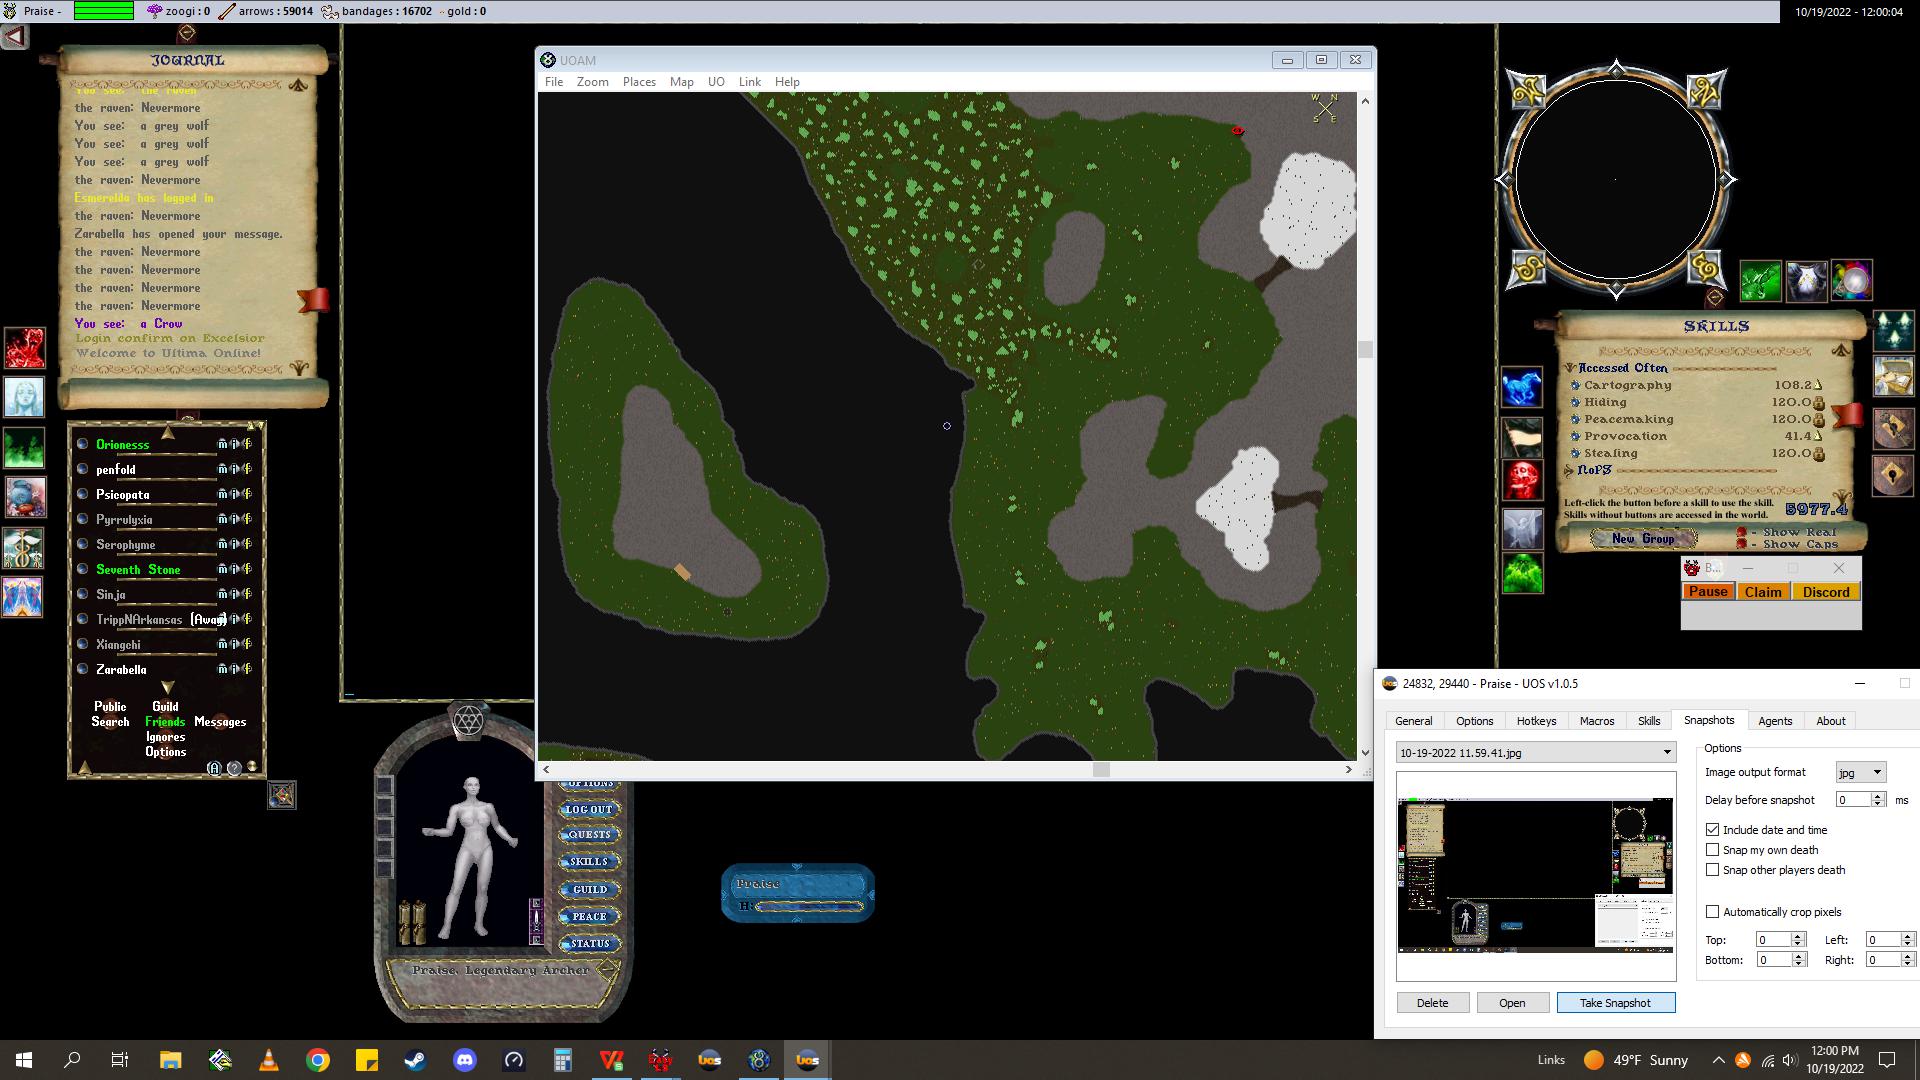Click the small compass icon beside friends list
This screenshot has width=1920, height=1080.
pyautogui.click(x=282, y=795)
